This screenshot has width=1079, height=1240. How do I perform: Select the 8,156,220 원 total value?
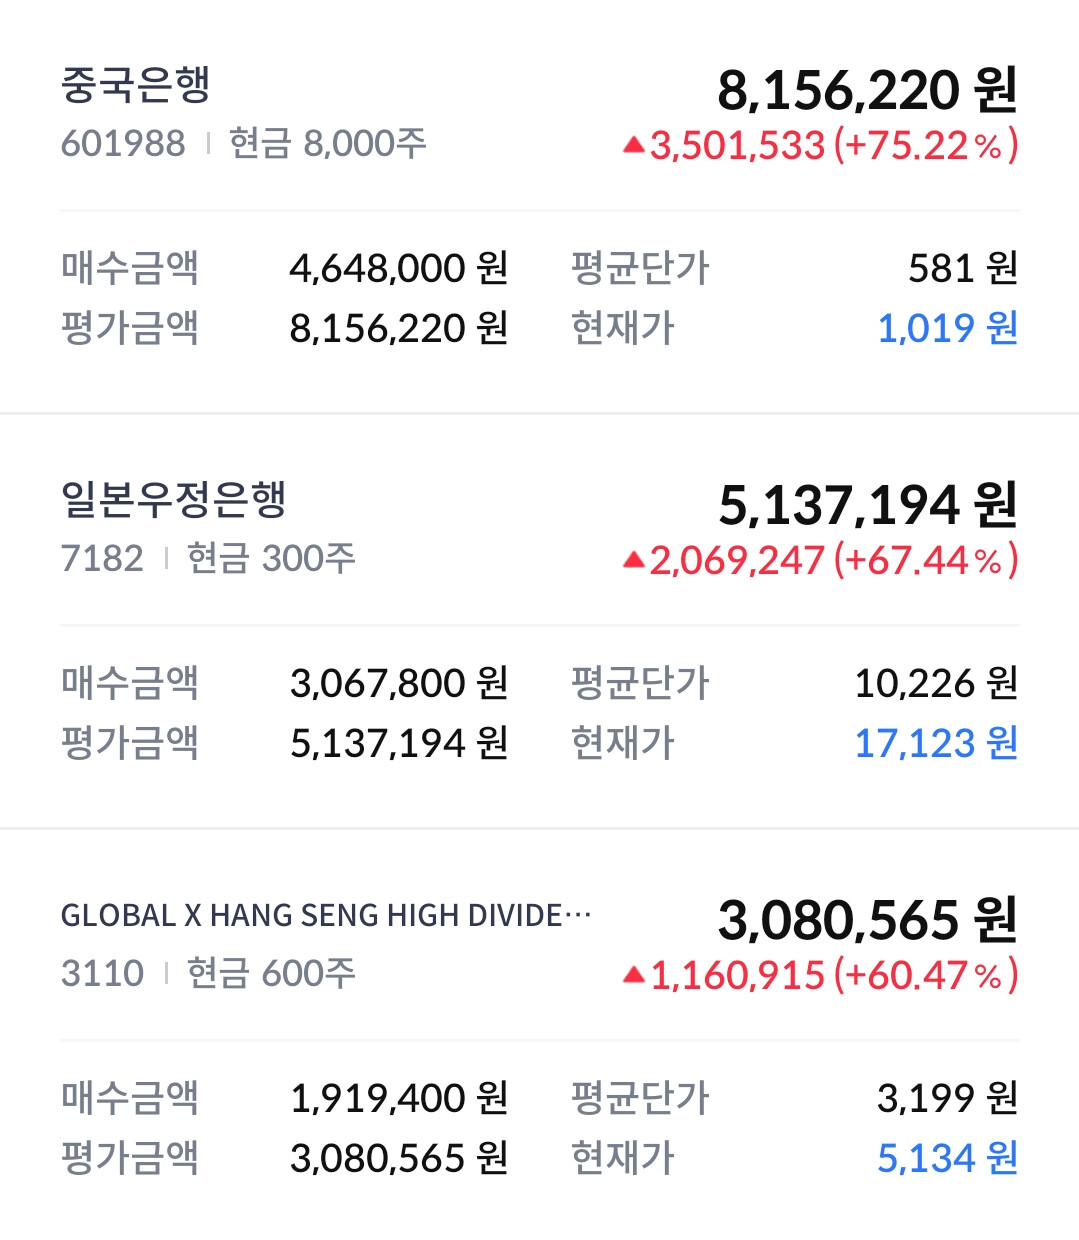[x=867, y=90]
